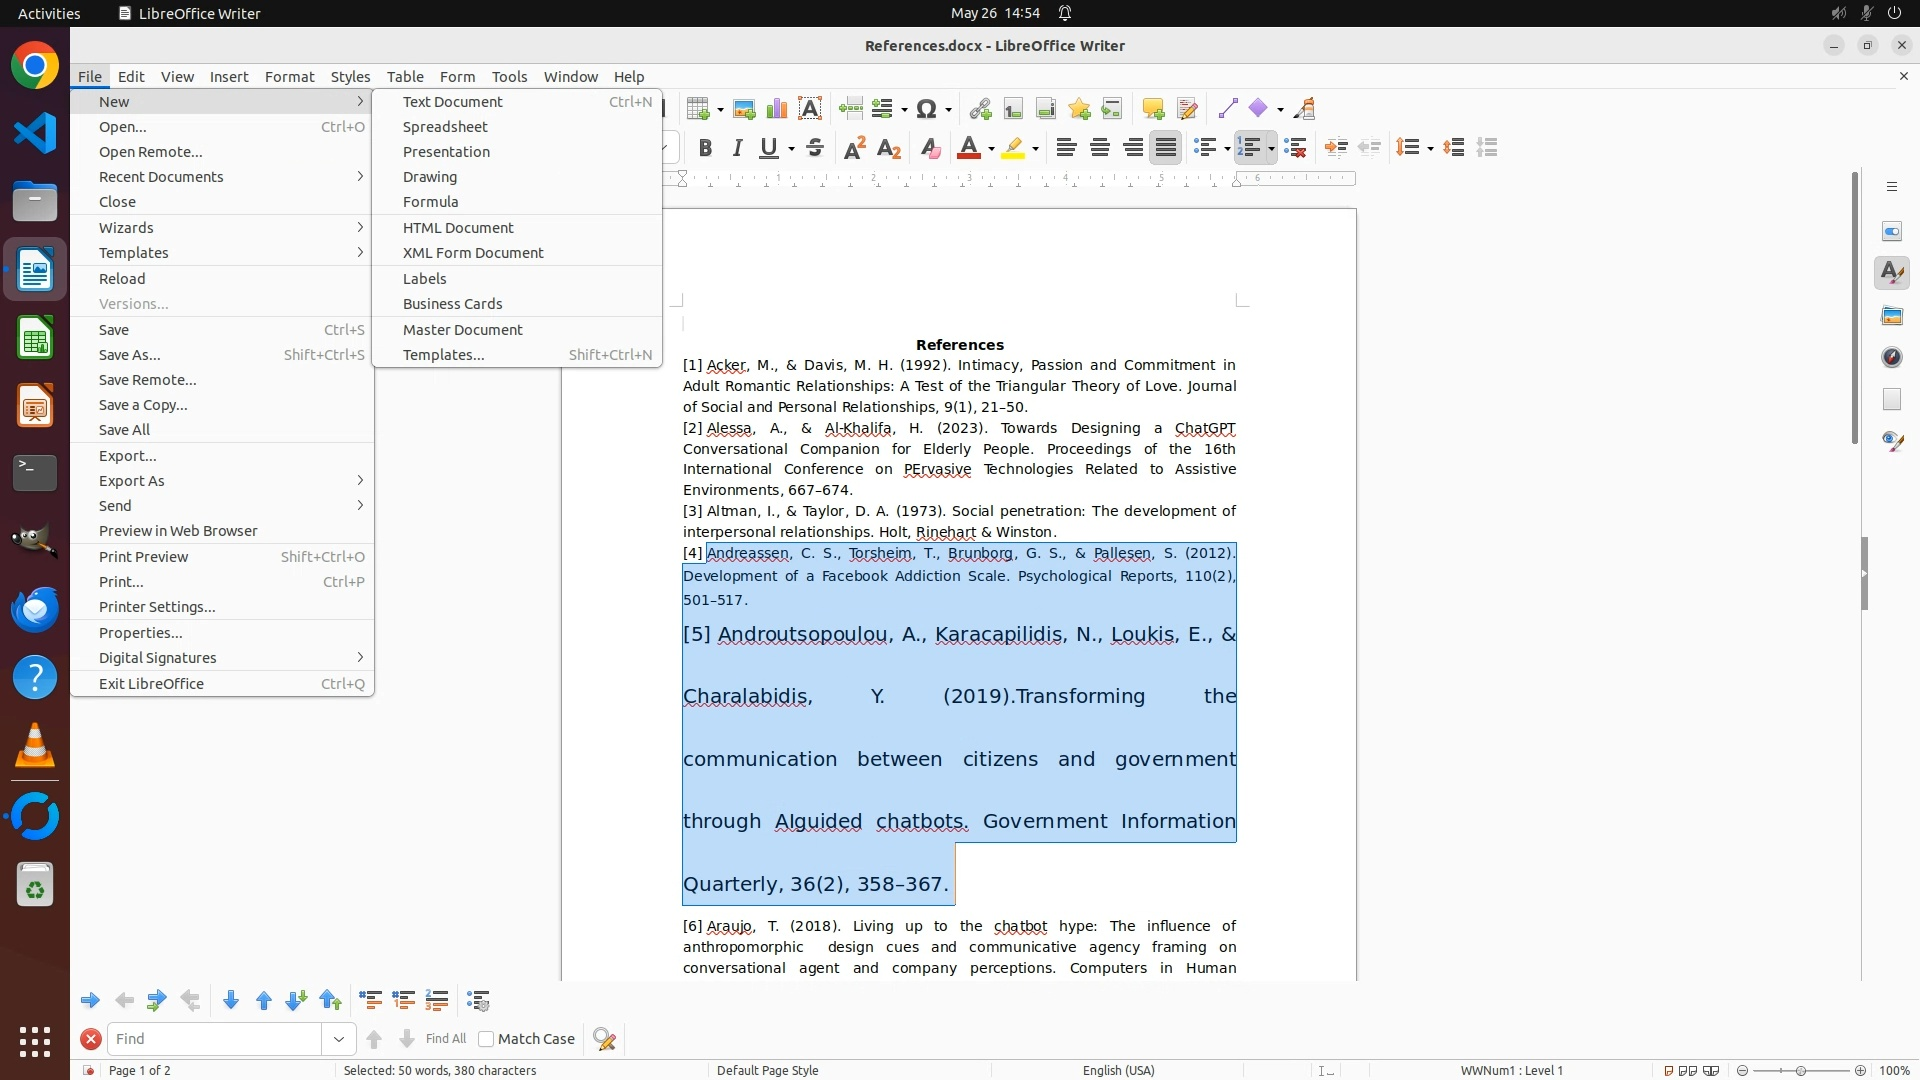Viewport: 1920px width, 1080px height.
Task: Click the zoom slider in the status bar
Action: 1801,1070
